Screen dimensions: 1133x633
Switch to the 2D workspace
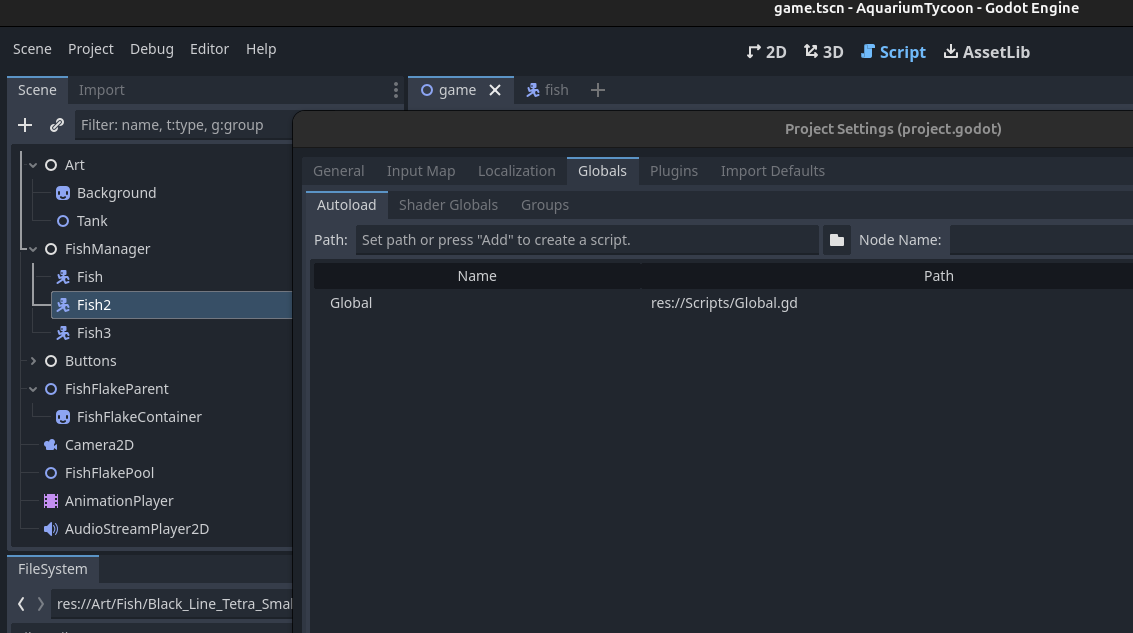[x=766, y=51]
